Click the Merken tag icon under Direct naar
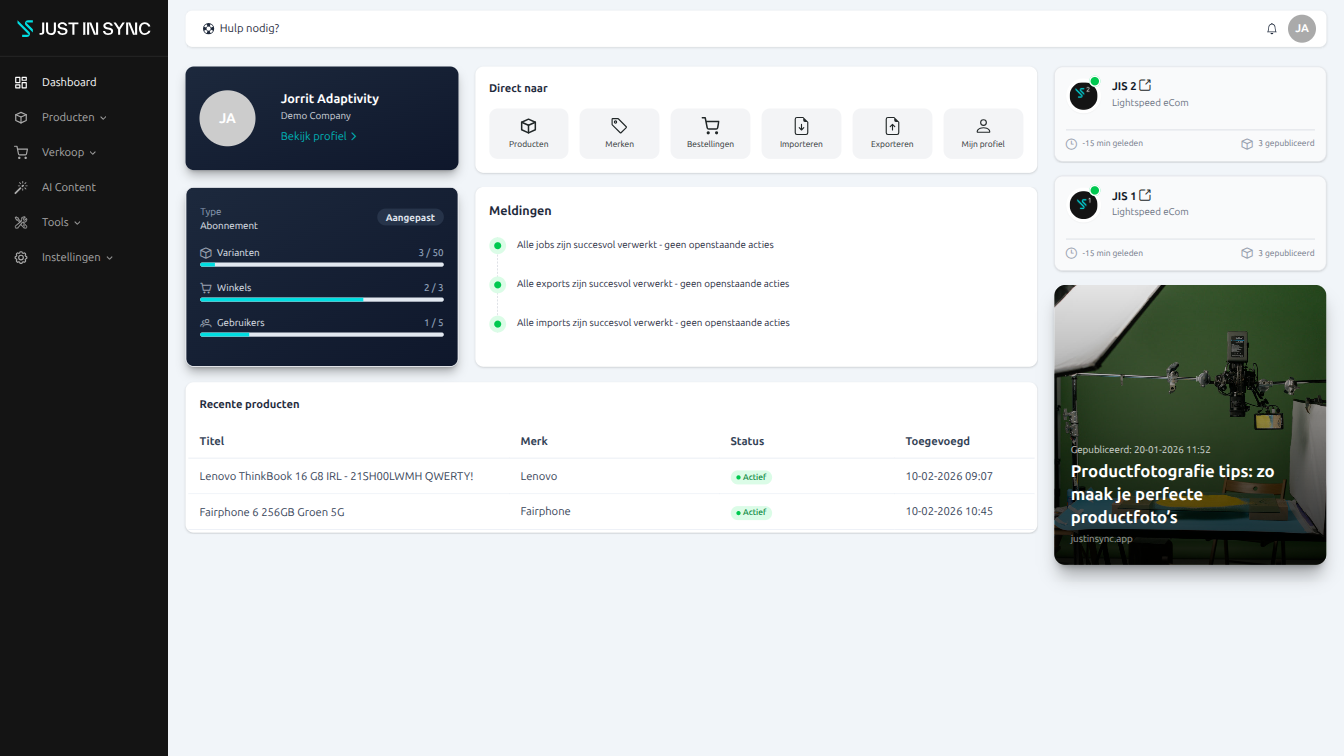The image size is (1344, 756). (x=619, y=126)
